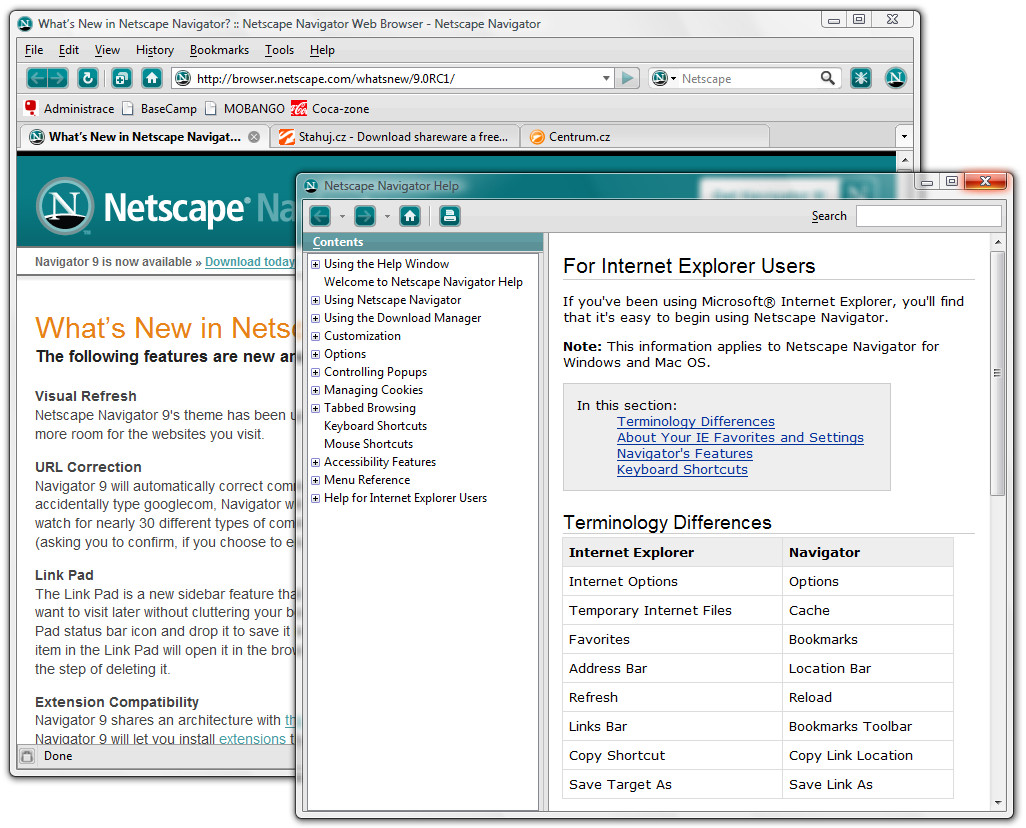Go forward in the Help window
Viewport: 1026px width, 828px height.
pos(365,215)
